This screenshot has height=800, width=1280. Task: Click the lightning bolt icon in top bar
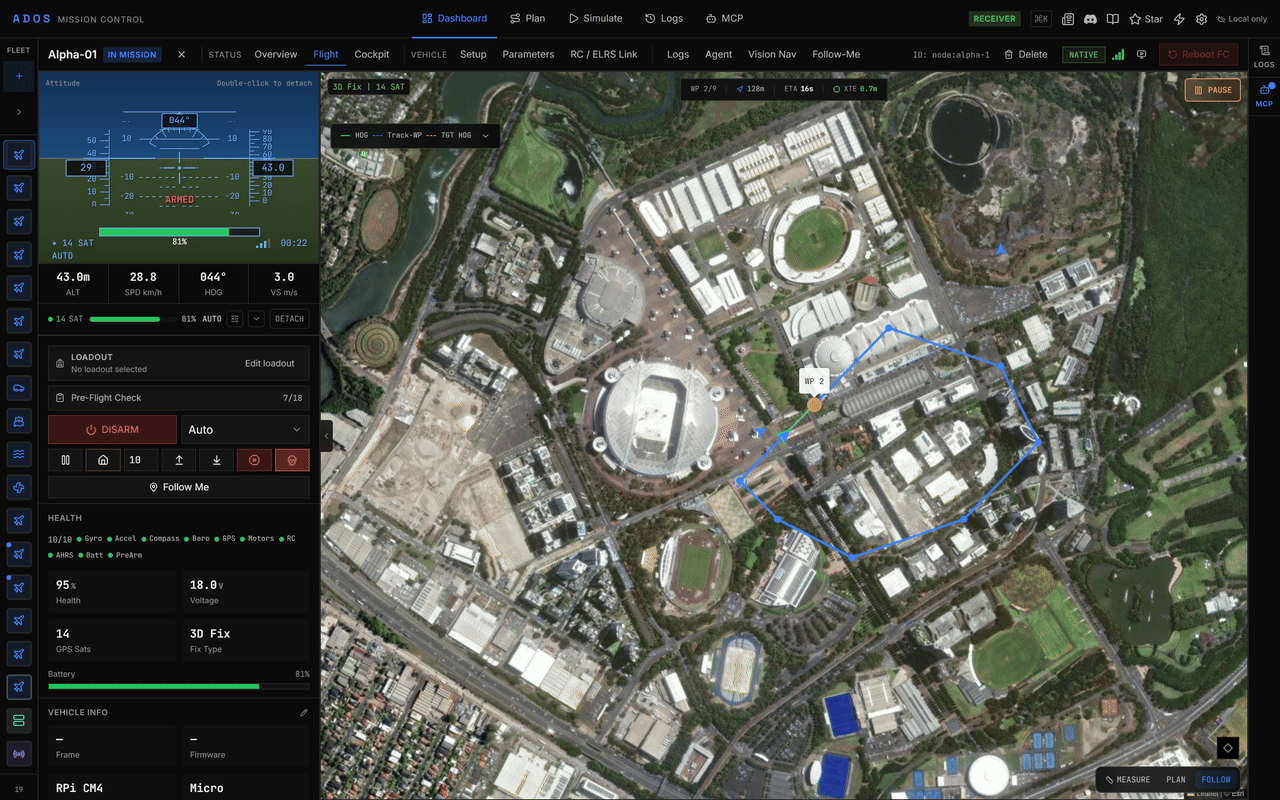click(x=1179, y=19)
